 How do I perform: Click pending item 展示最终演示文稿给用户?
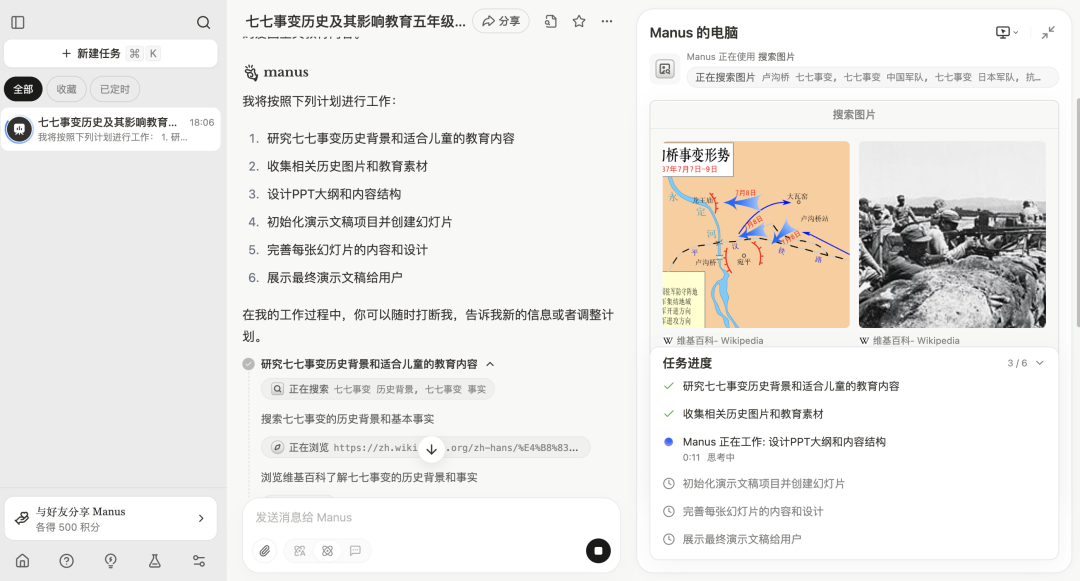point(742,539)
